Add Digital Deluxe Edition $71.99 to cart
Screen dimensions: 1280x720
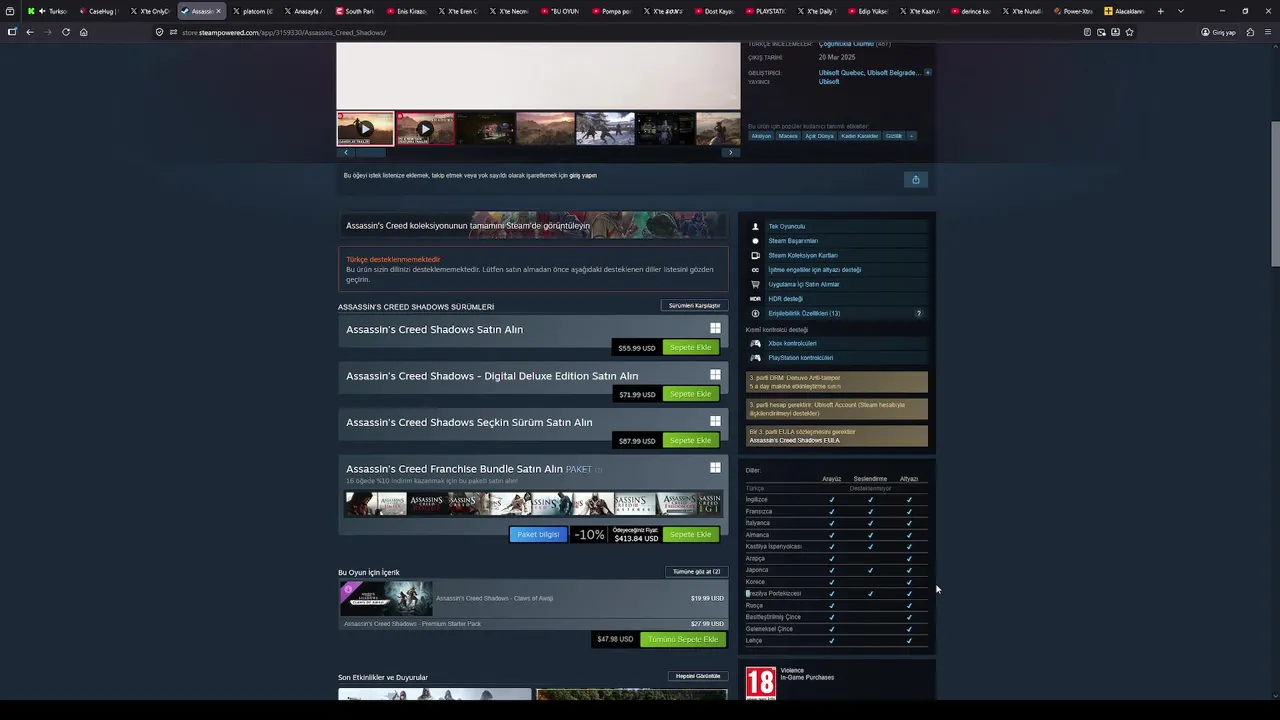pos(690,394)
